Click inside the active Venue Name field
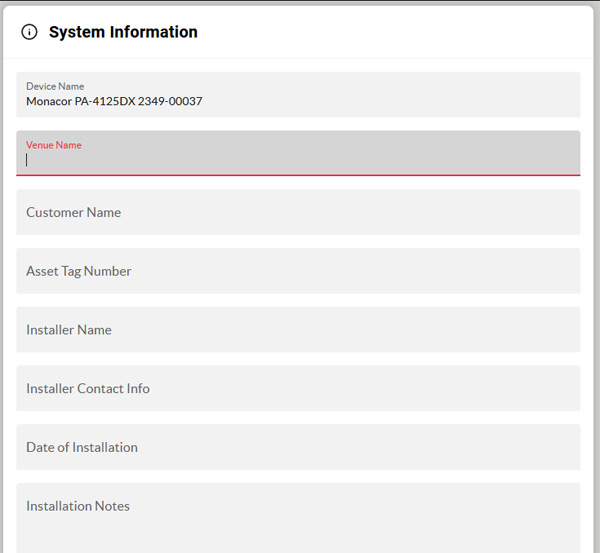Screen dimensions: 600x553 pos(300,158)
